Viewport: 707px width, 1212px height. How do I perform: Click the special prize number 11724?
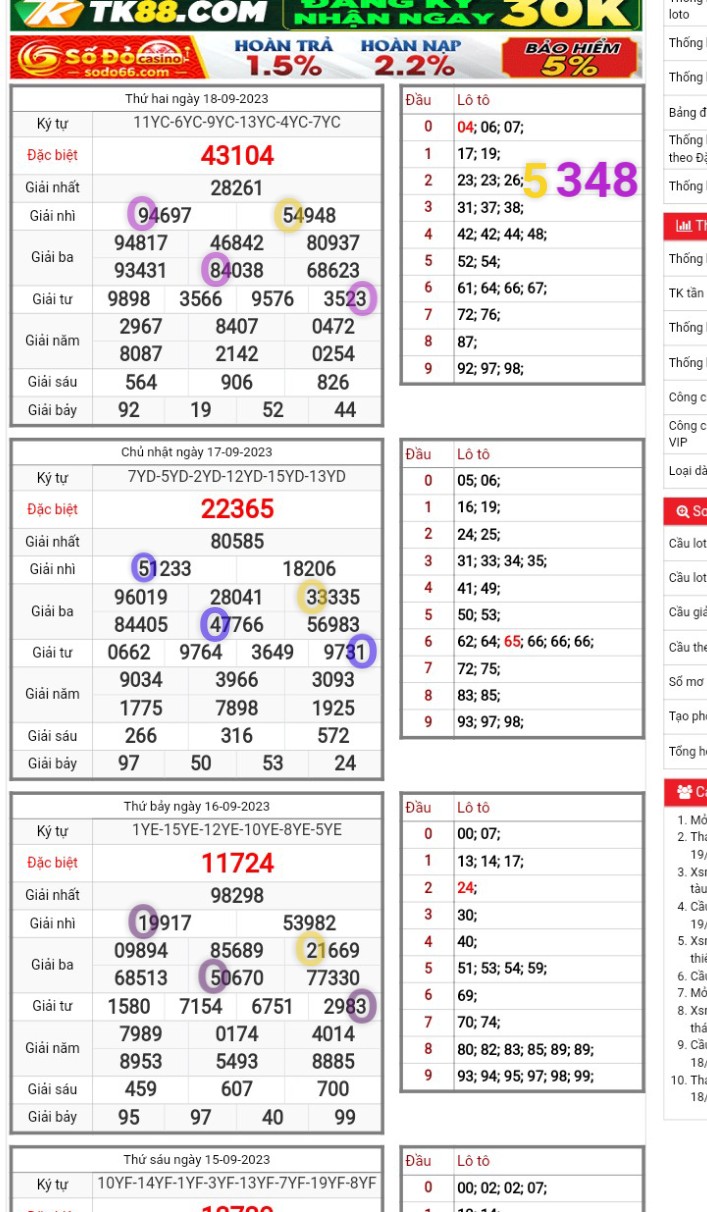click(x=237, y=863)
